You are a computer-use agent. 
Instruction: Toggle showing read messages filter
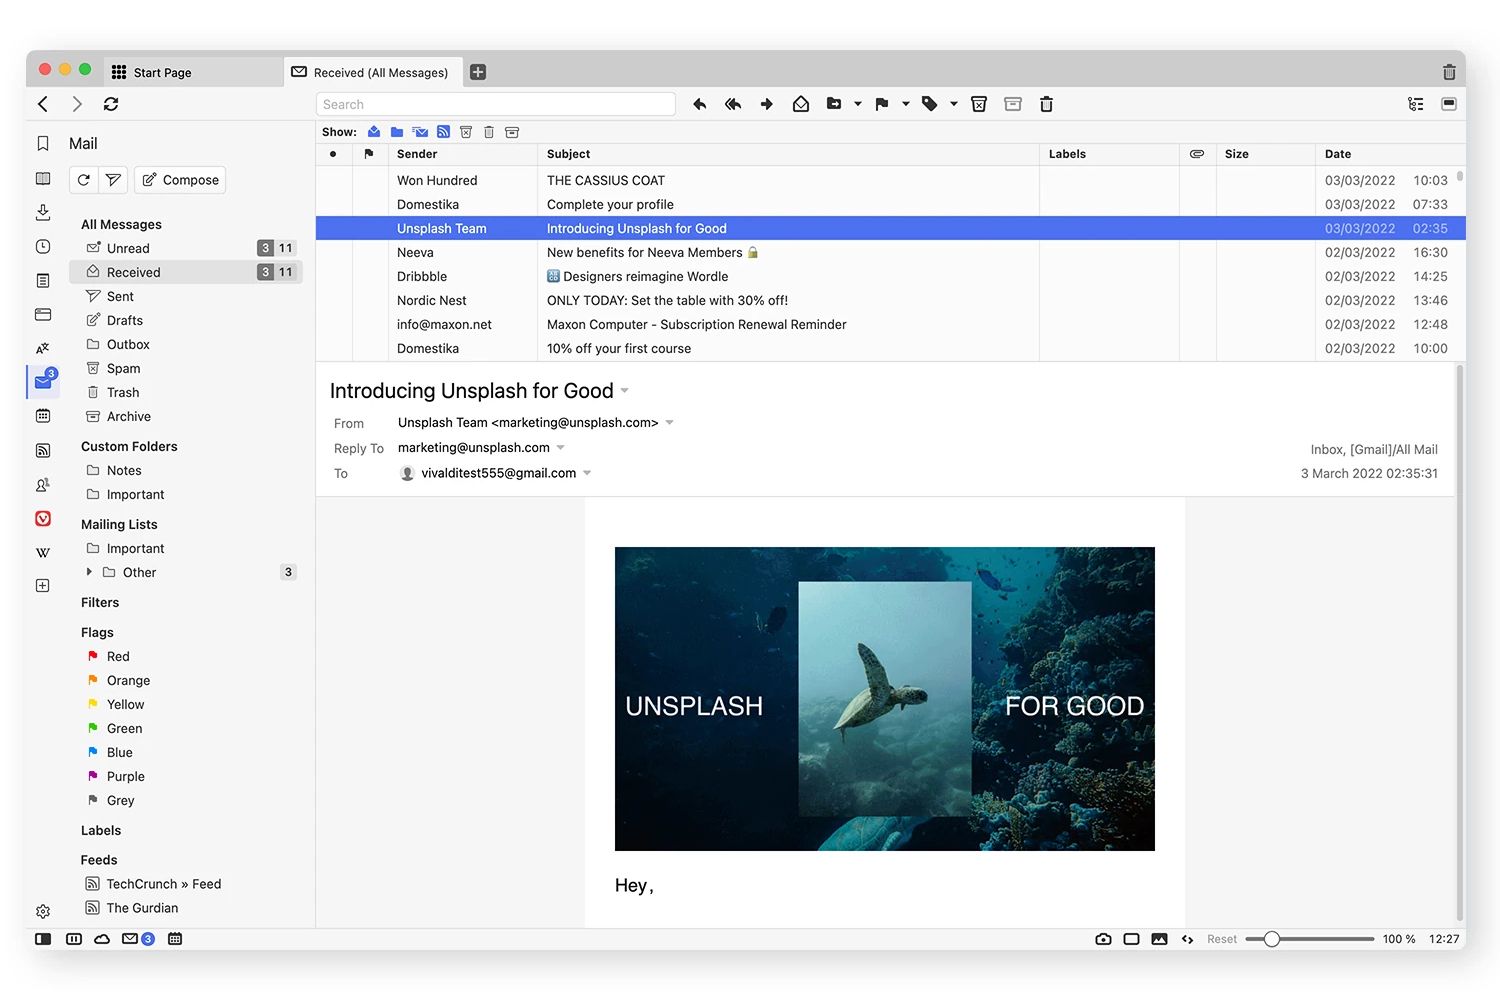[x=374, y=132]
